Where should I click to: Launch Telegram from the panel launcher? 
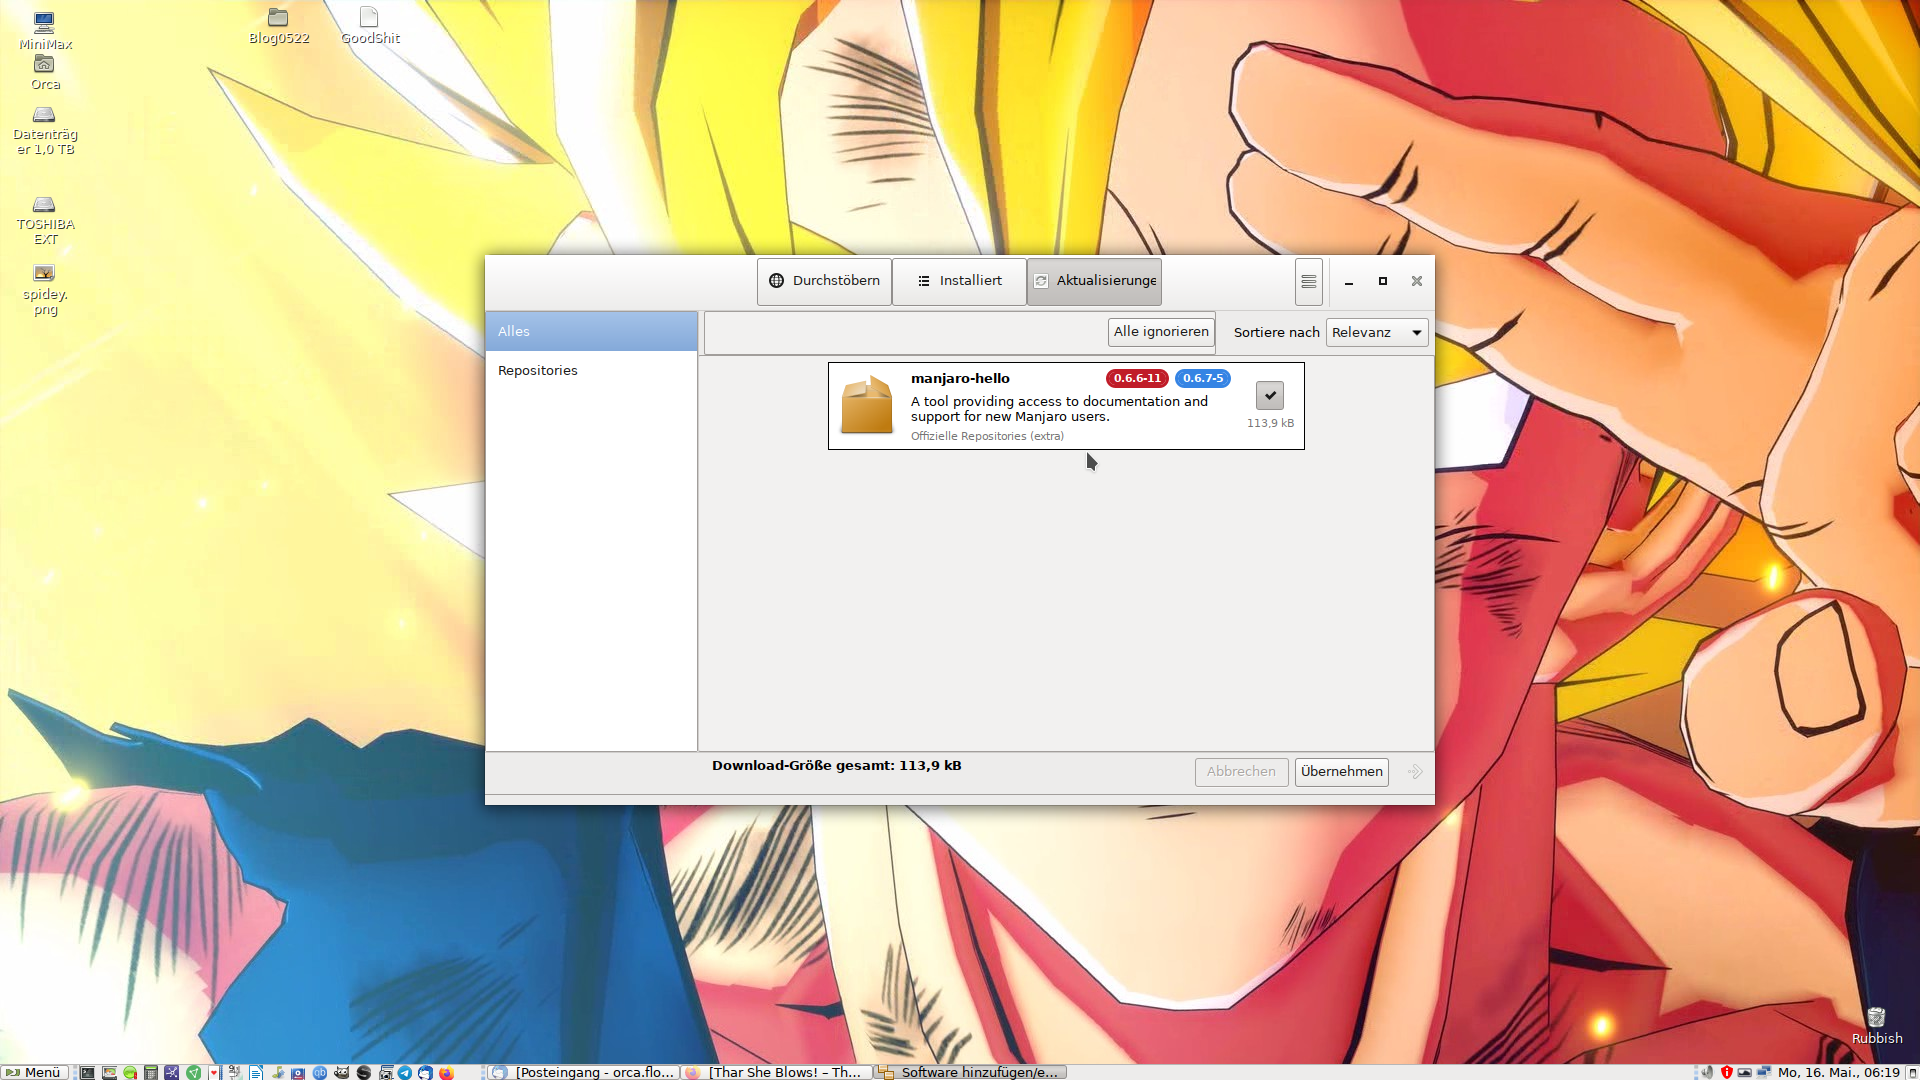point(404,1072)
